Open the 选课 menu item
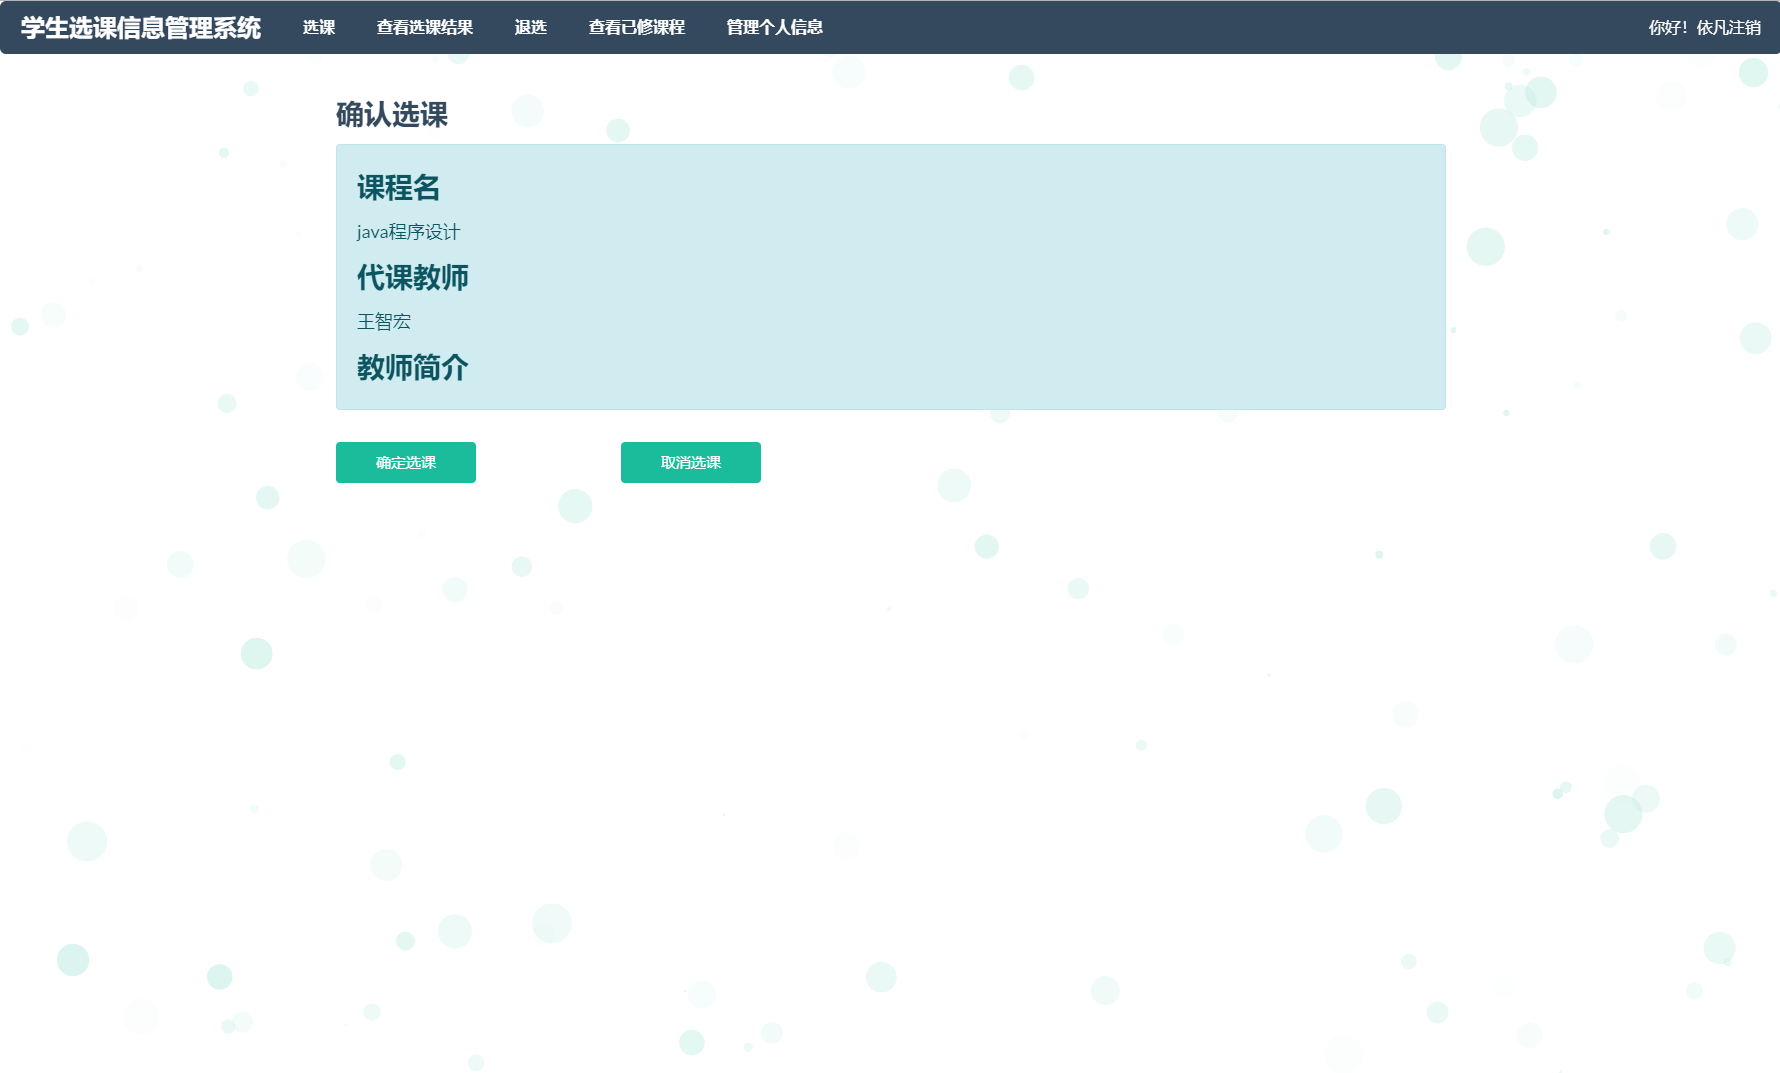Viewport: 1780px width, 1073px height. pos(318,27)
